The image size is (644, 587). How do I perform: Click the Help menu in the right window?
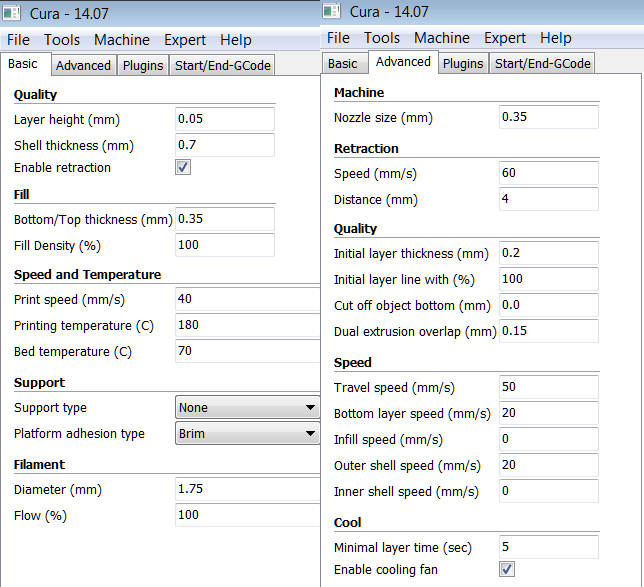555,38
